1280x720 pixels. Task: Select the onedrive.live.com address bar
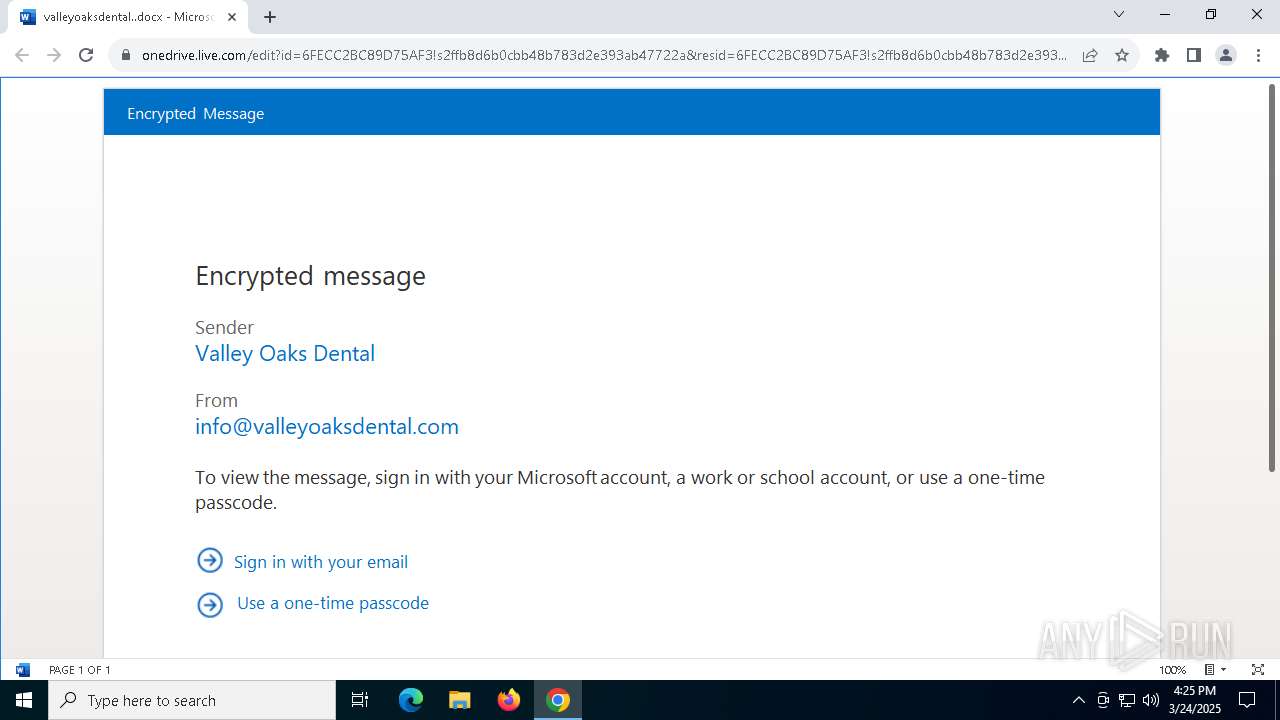coord(604,55)
